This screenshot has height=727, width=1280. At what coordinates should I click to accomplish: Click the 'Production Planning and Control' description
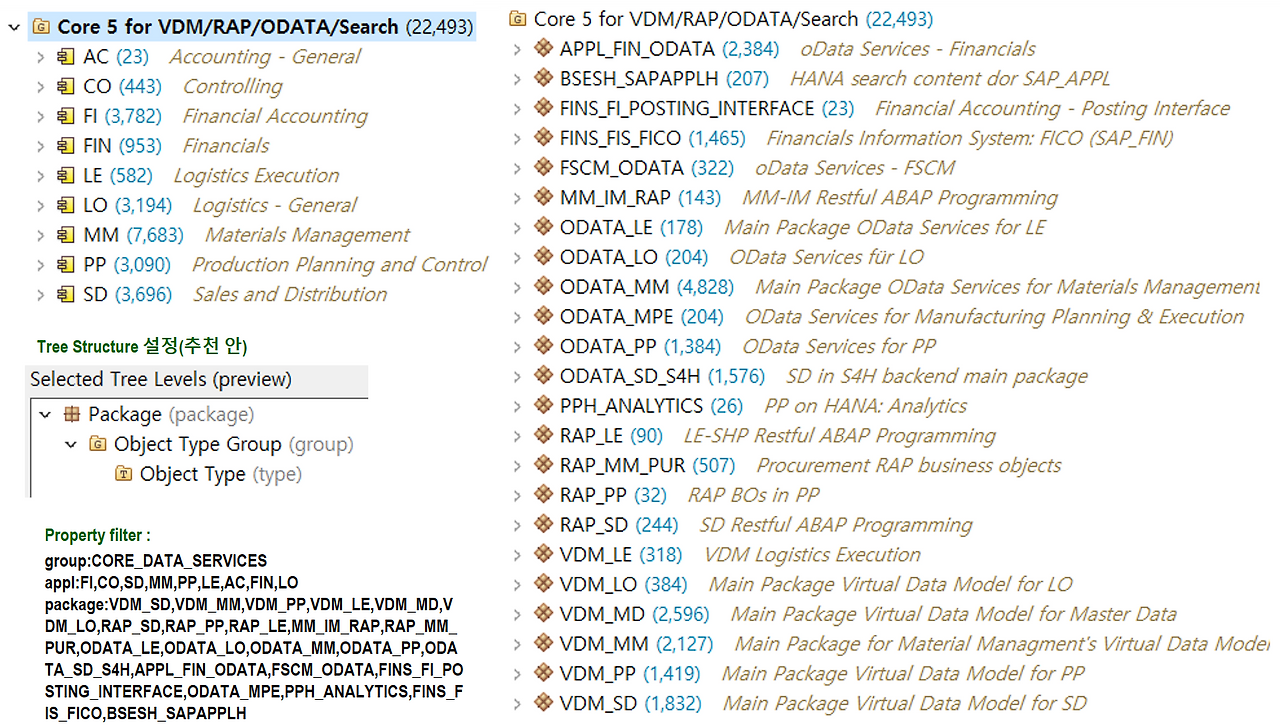(339, 265)
